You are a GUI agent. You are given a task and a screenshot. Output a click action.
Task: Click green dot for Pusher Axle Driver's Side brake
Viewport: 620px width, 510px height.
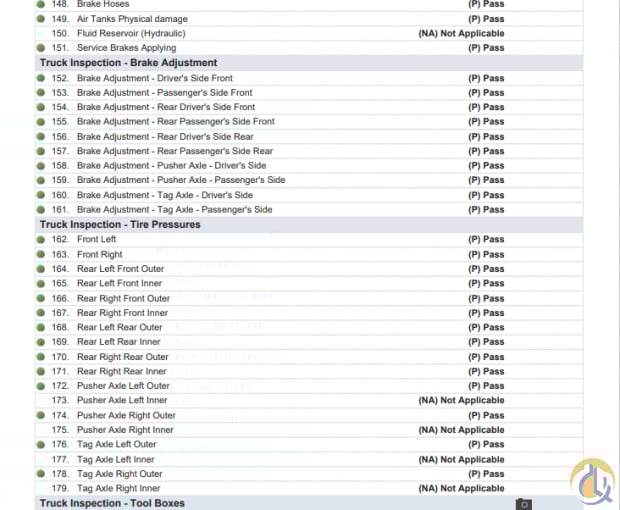41,165
